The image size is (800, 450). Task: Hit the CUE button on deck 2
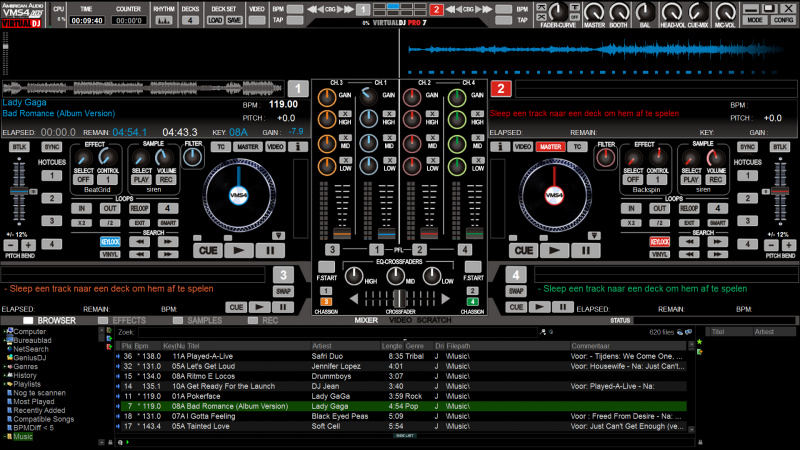(x=523, y=251)
